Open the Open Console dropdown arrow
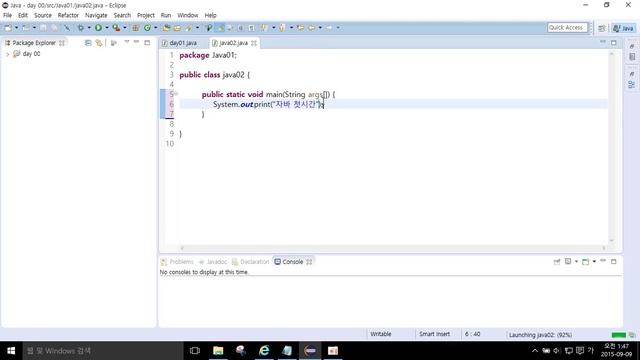Viewport: 640px width, 360px height. coord(594,262)
